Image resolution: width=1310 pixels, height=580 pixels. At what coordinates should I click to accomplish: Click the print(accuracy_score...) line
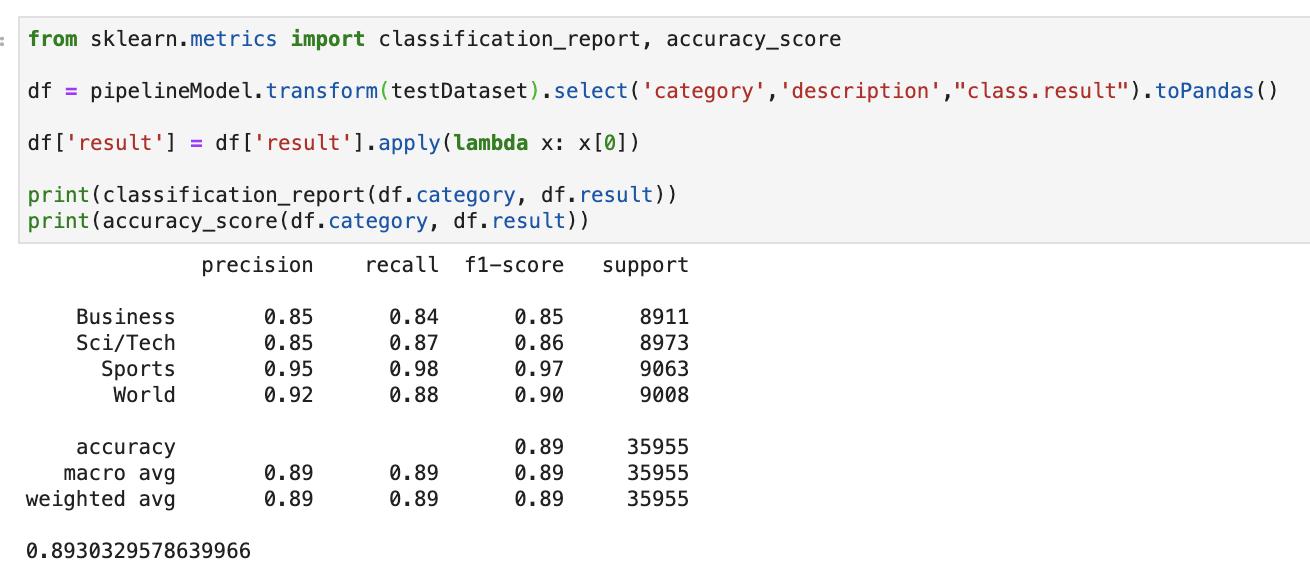(x=308, y=221)
